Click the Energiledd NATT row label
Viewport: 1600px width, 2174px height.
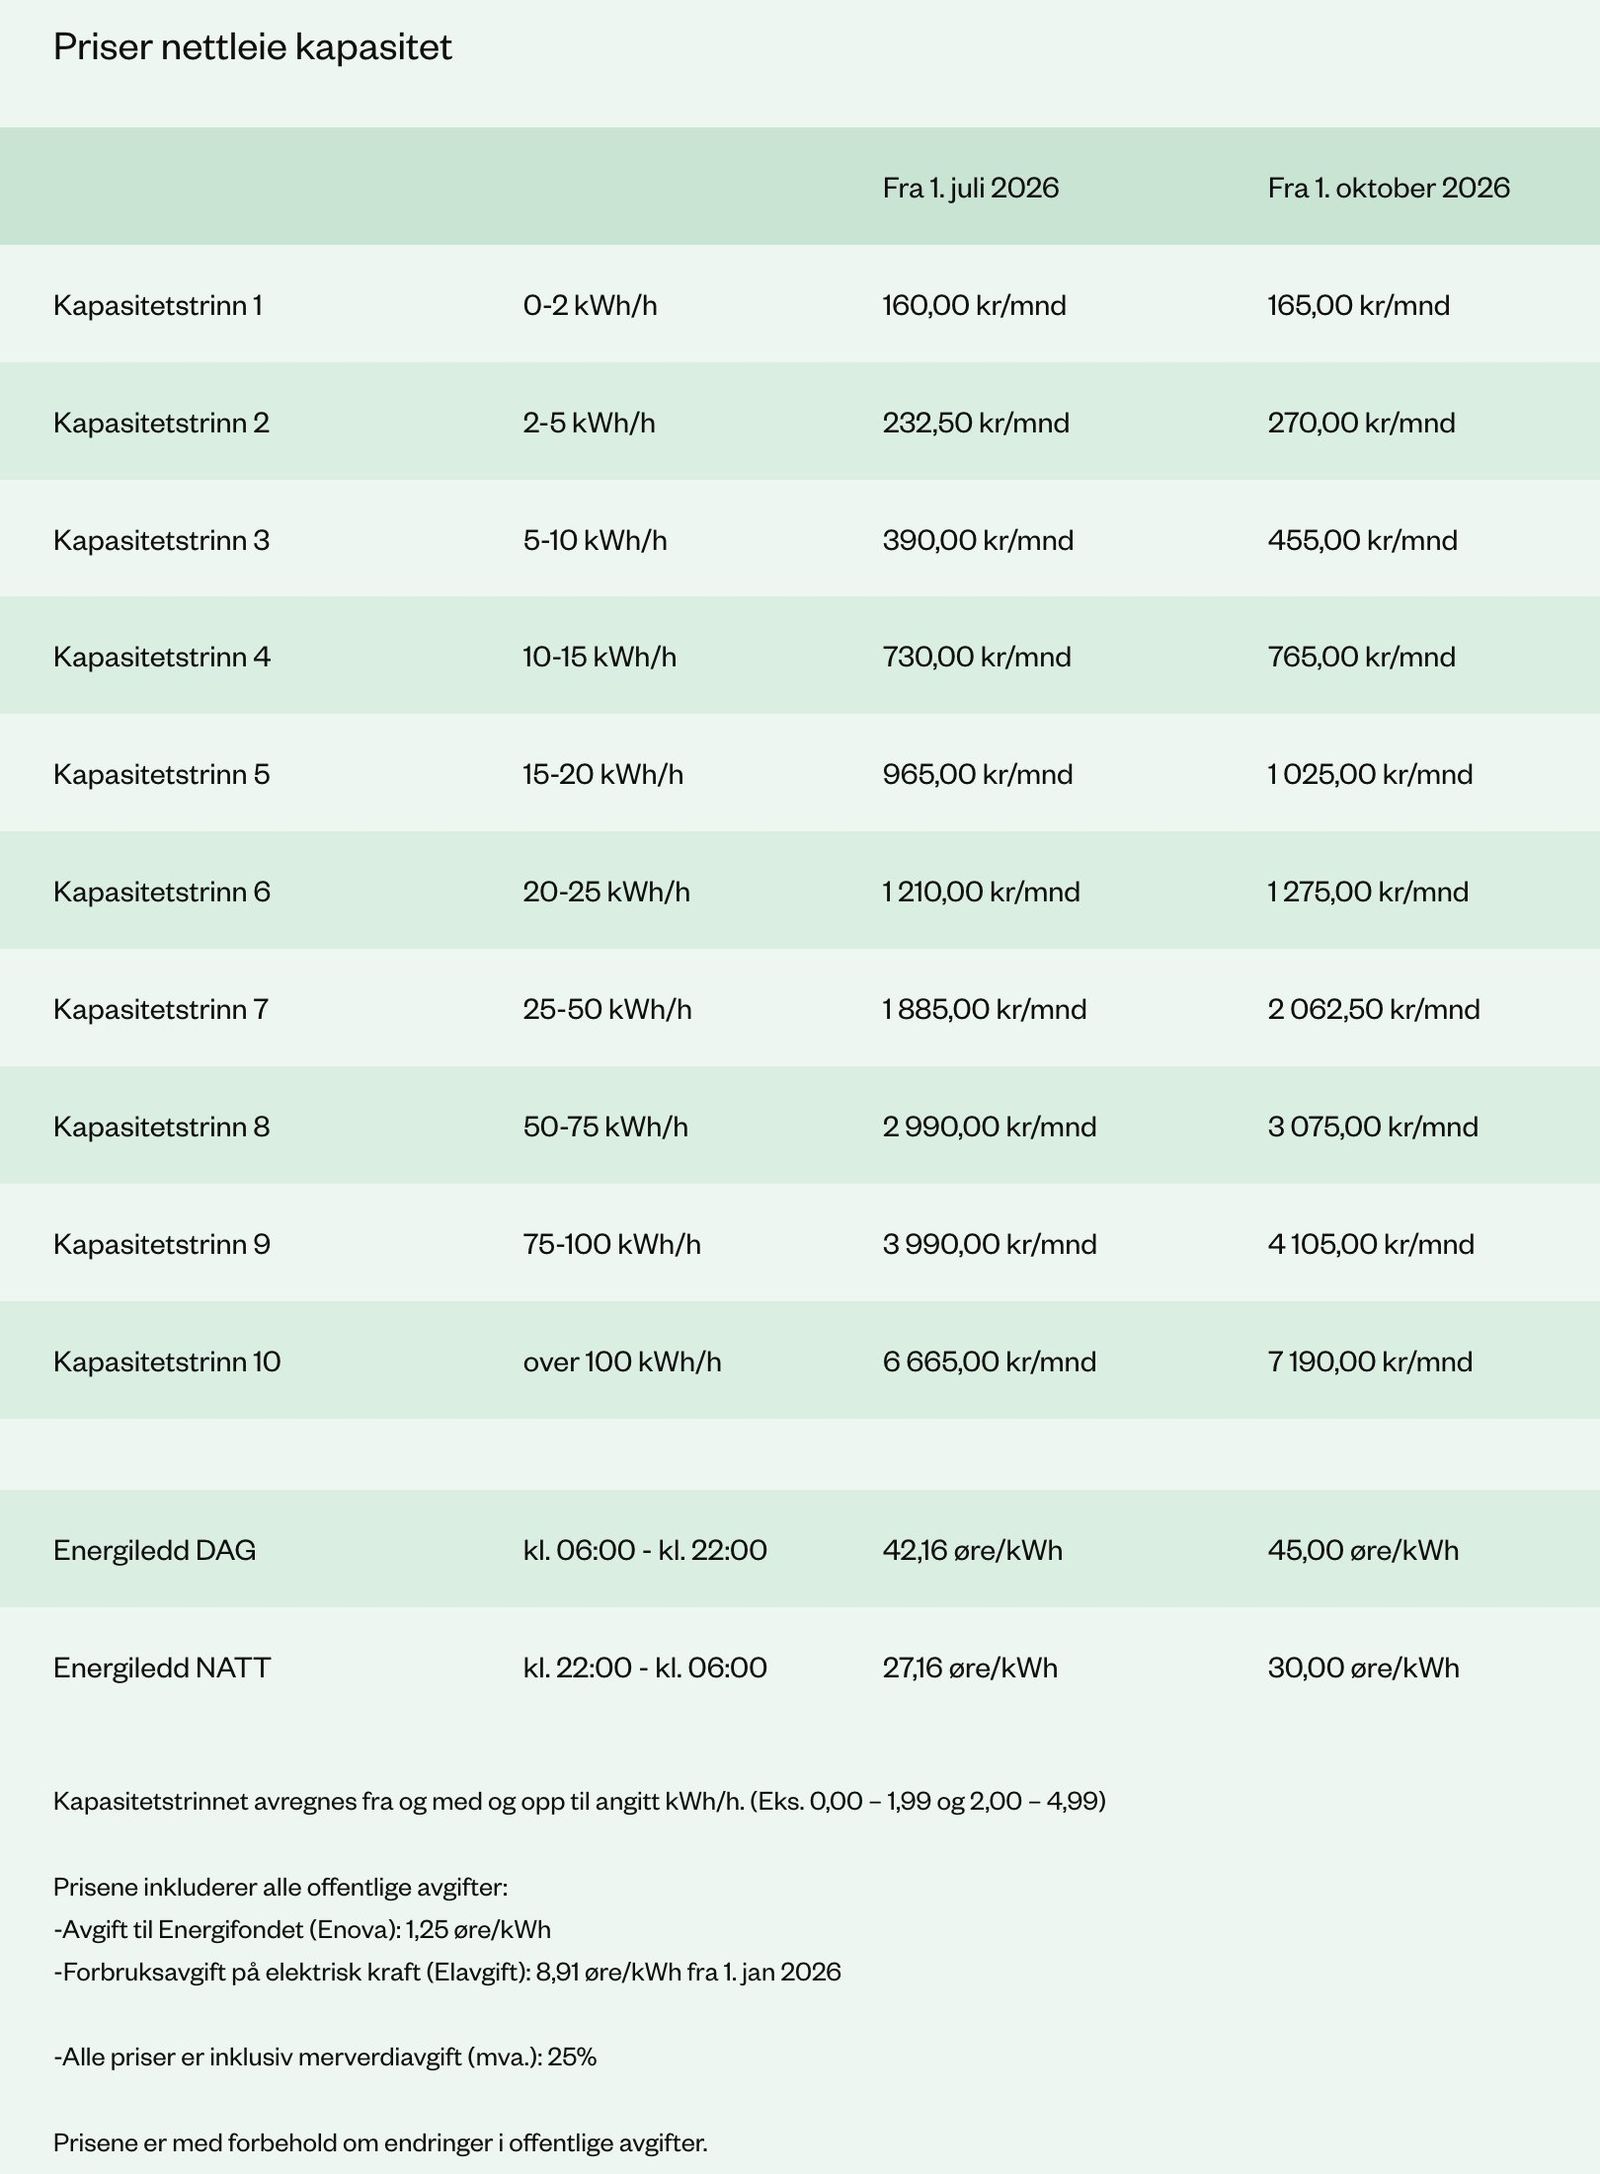pos(162,1668)
